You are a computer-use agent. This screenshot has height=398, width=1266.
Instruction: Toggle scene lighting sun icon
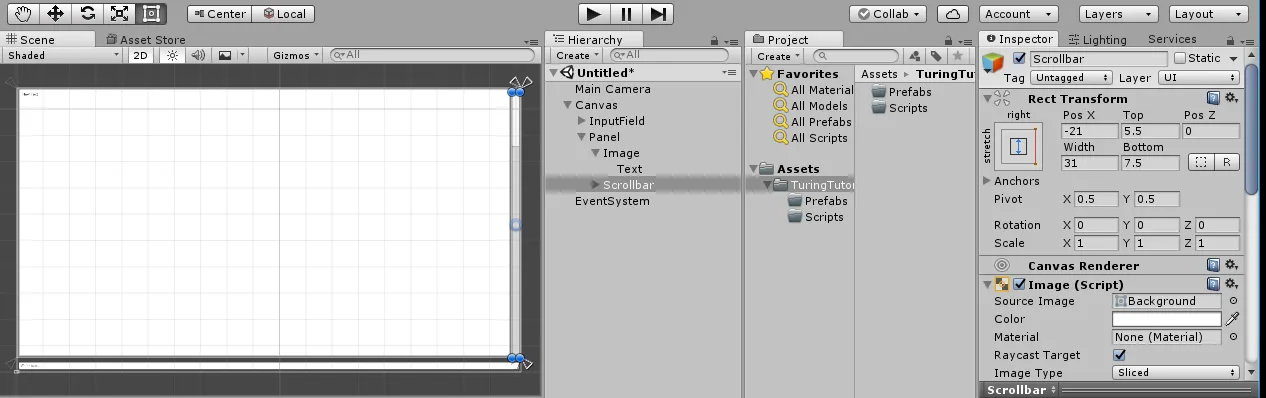pos(172,55)
